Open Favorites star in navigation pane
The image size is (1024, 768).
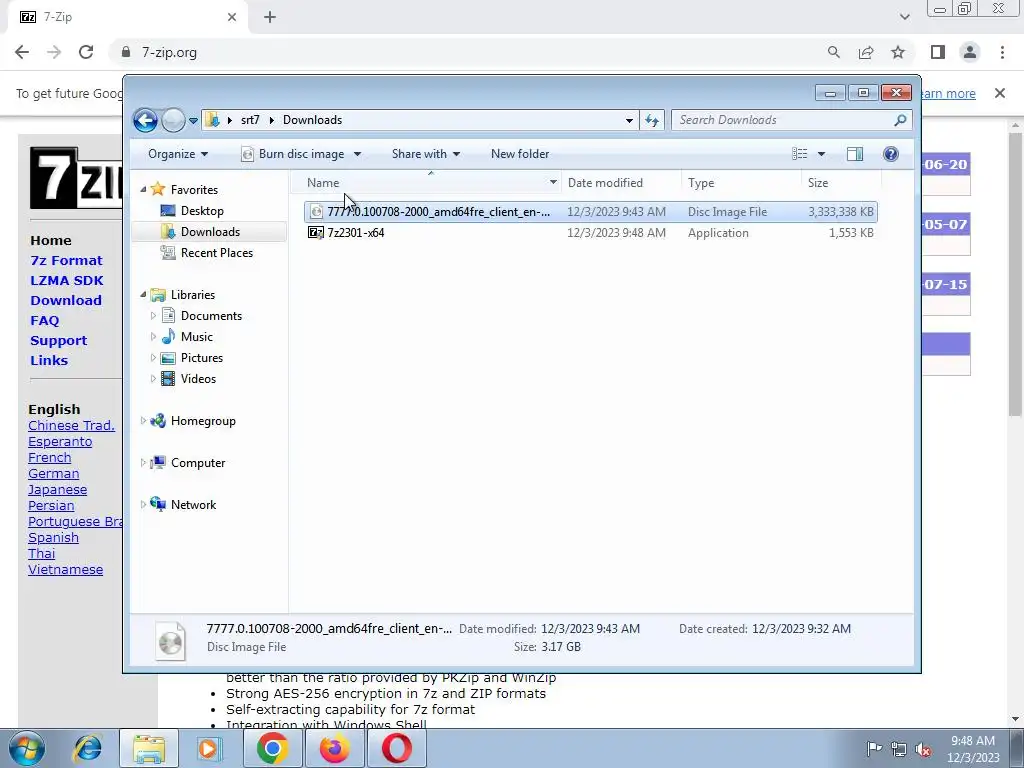pos(157,189)
